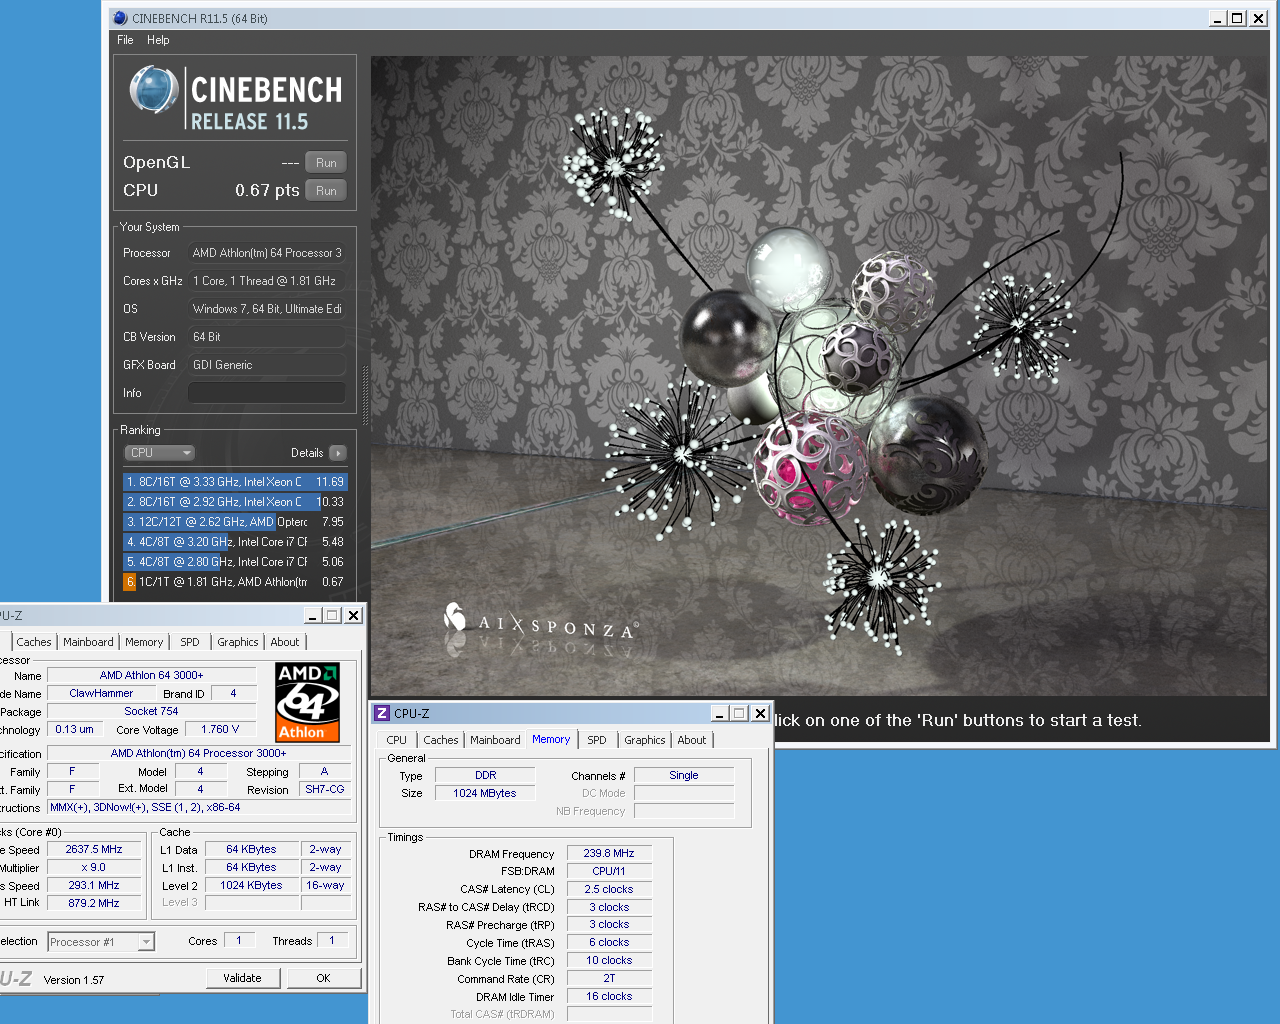
Task: Select Memory tab in CPU-Z memory window
Action: (551, 739)
